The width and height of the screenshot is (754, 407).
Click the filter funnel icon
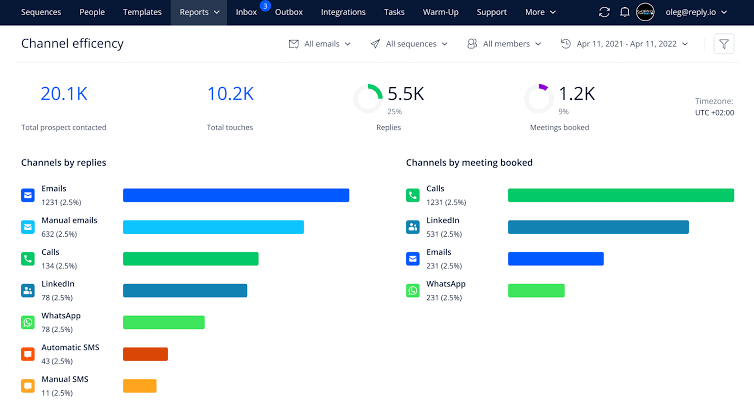click(724, 44)
